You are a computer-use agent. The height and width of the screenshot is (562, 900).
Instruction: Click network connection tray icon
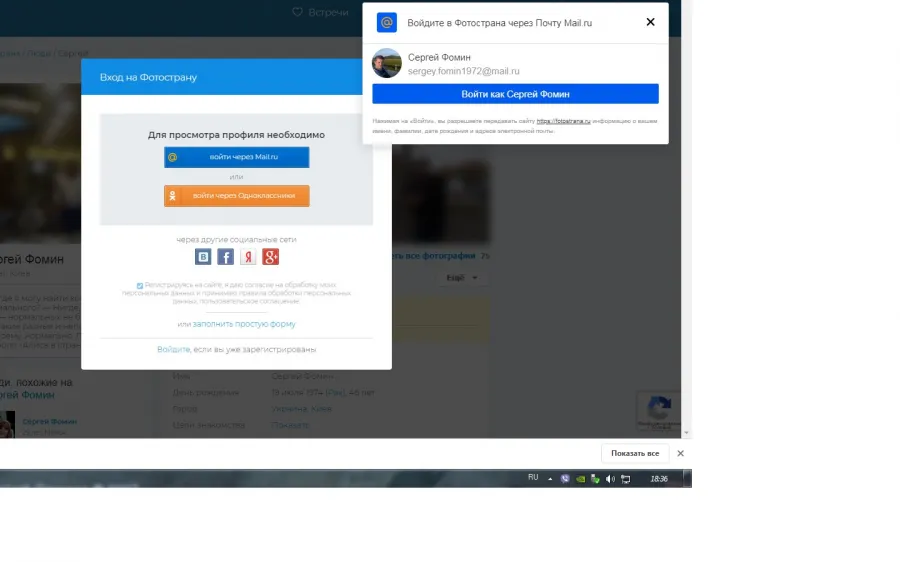point(626,479)
